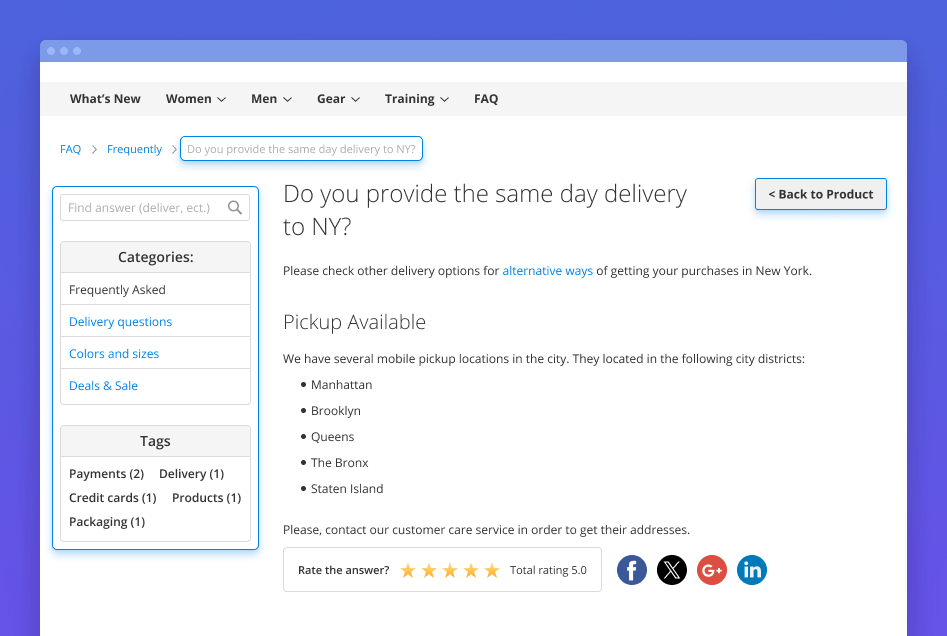Expand the Men menu chevron
The image size is (947, 636).
(287, 100)
